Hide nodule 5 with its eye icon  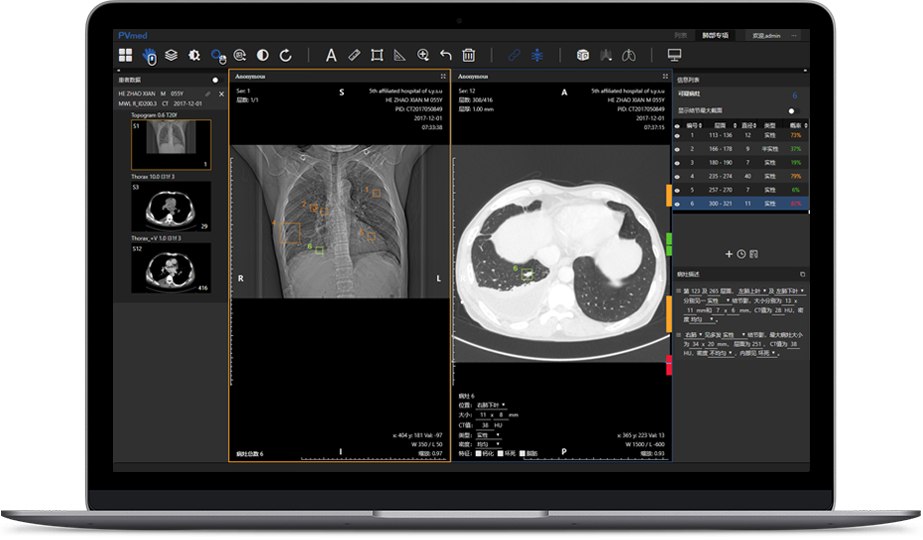677,190
